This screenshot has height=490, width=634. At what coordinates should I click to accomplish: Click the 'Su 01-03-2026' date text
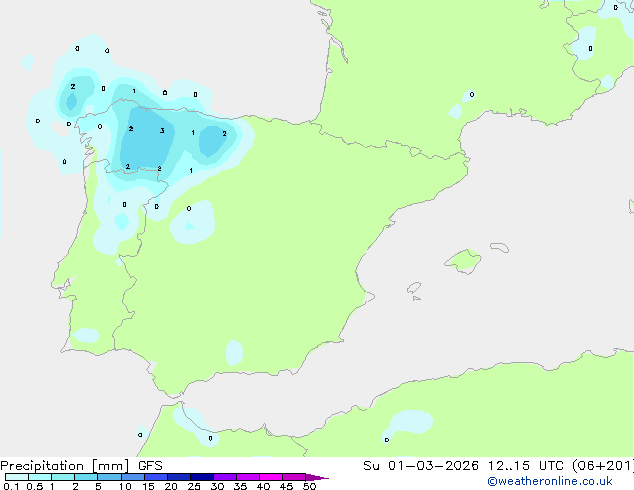421,466
